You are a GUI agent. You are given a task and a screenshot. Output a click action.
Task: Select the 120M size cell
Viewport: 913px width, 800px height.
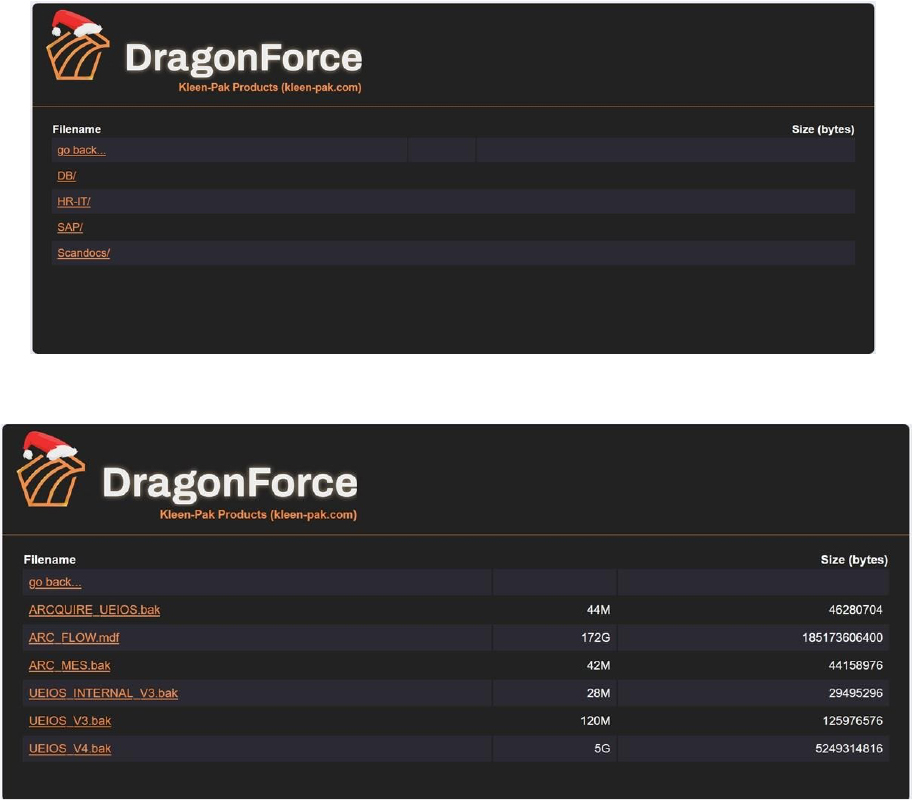pos(596,721)
